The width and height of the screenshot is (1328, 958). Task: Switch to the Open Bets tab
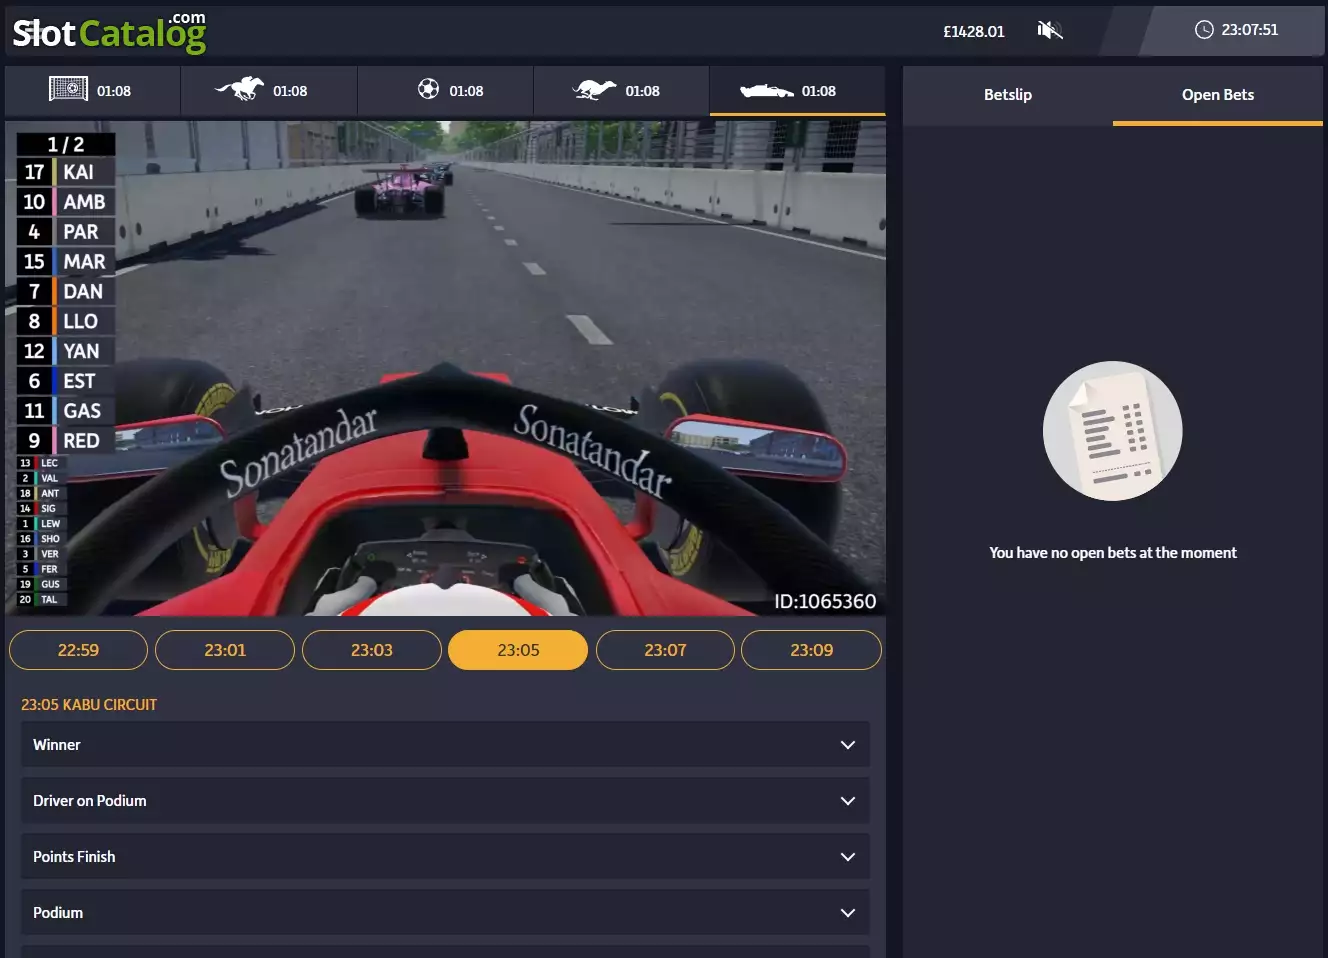tap(1217, 95)
